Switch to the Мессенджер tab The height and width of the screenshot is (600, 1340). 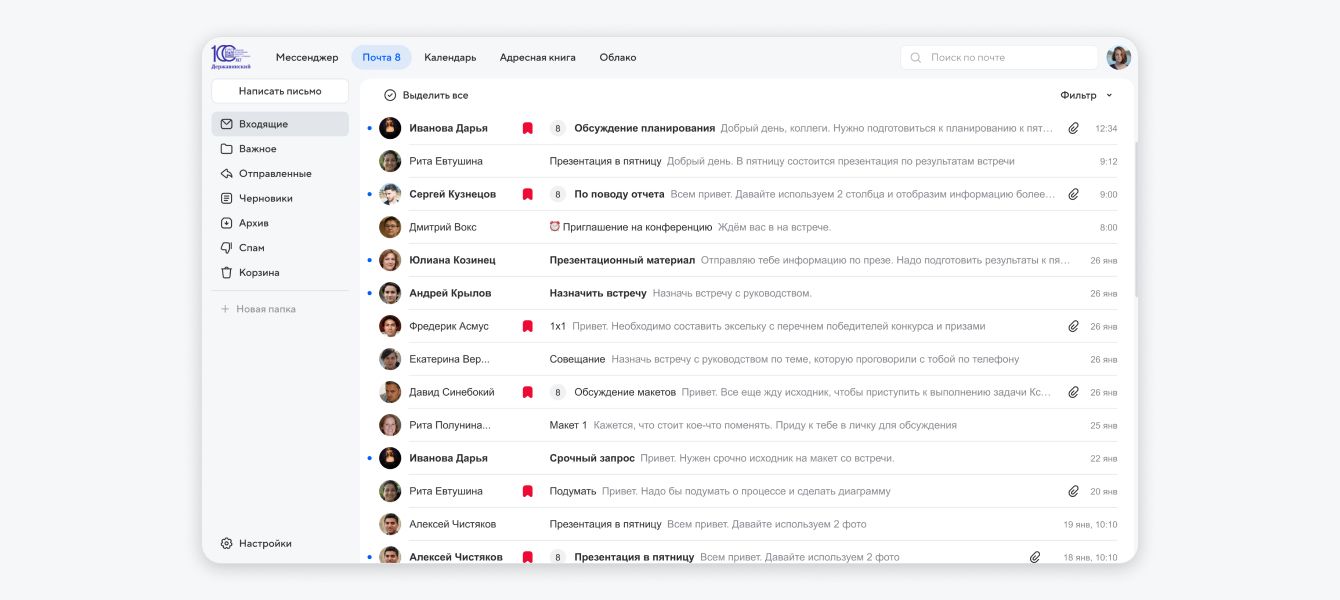pos(307,58)
